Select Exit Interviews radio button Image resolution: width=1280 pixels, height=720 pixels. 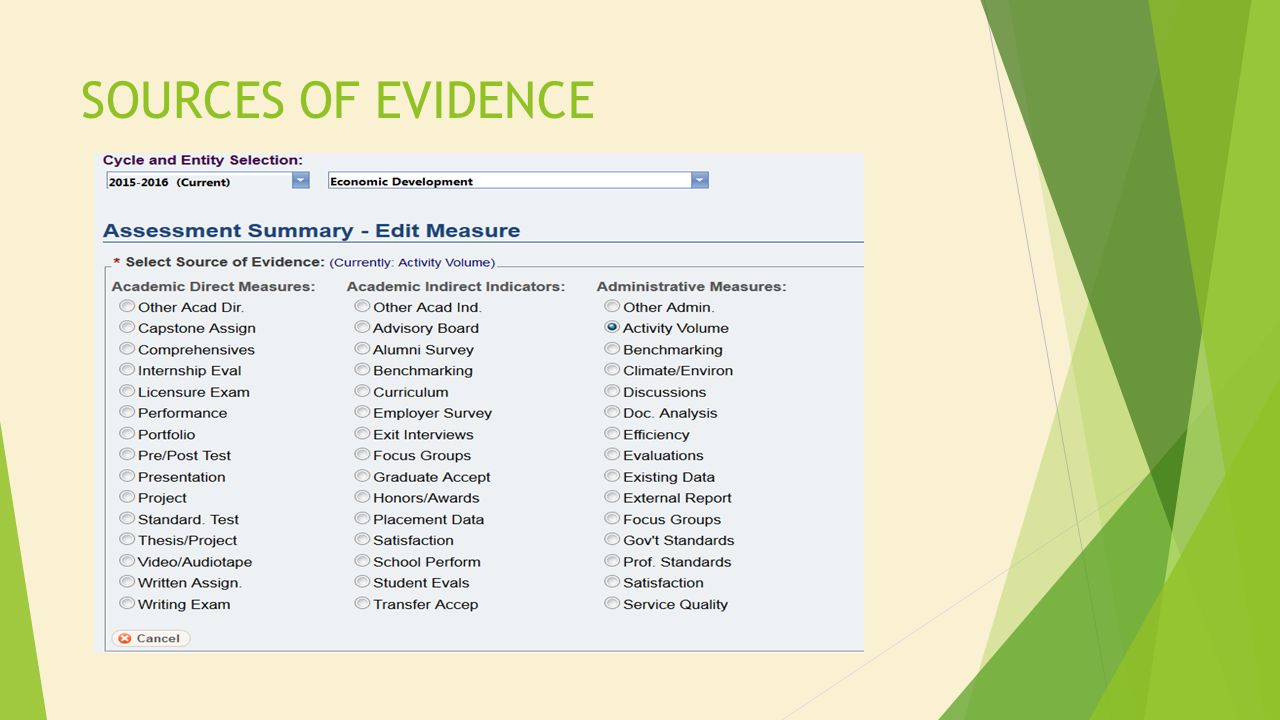pos(362,434)
